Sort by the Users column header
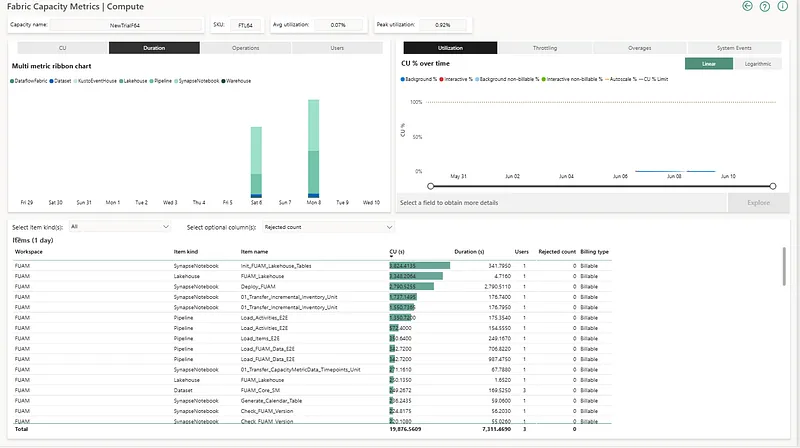The height and width of the screenshot is (448, 800). coord(521,252)
